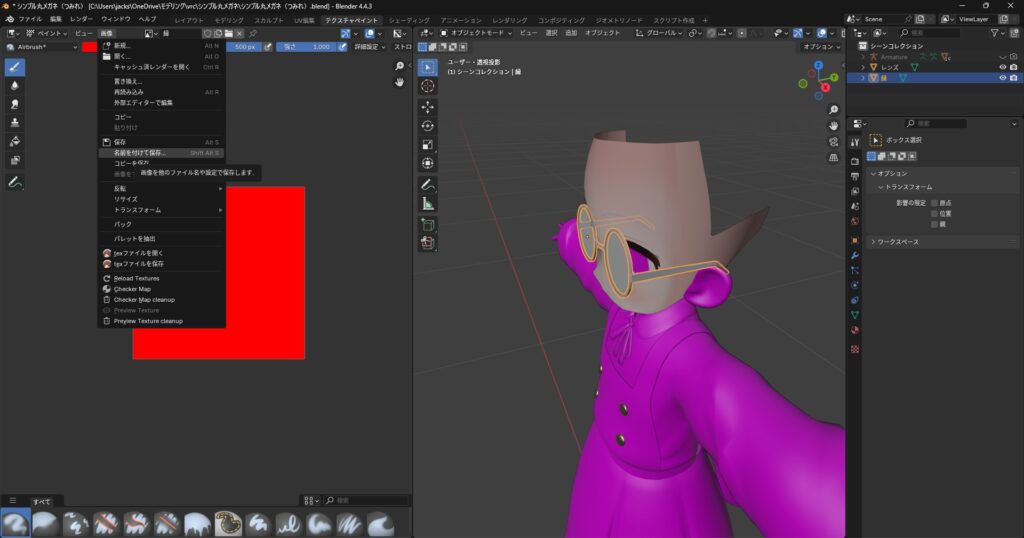
Task: Click the image editor pan hand icon
Action: [x=400, y=82]
